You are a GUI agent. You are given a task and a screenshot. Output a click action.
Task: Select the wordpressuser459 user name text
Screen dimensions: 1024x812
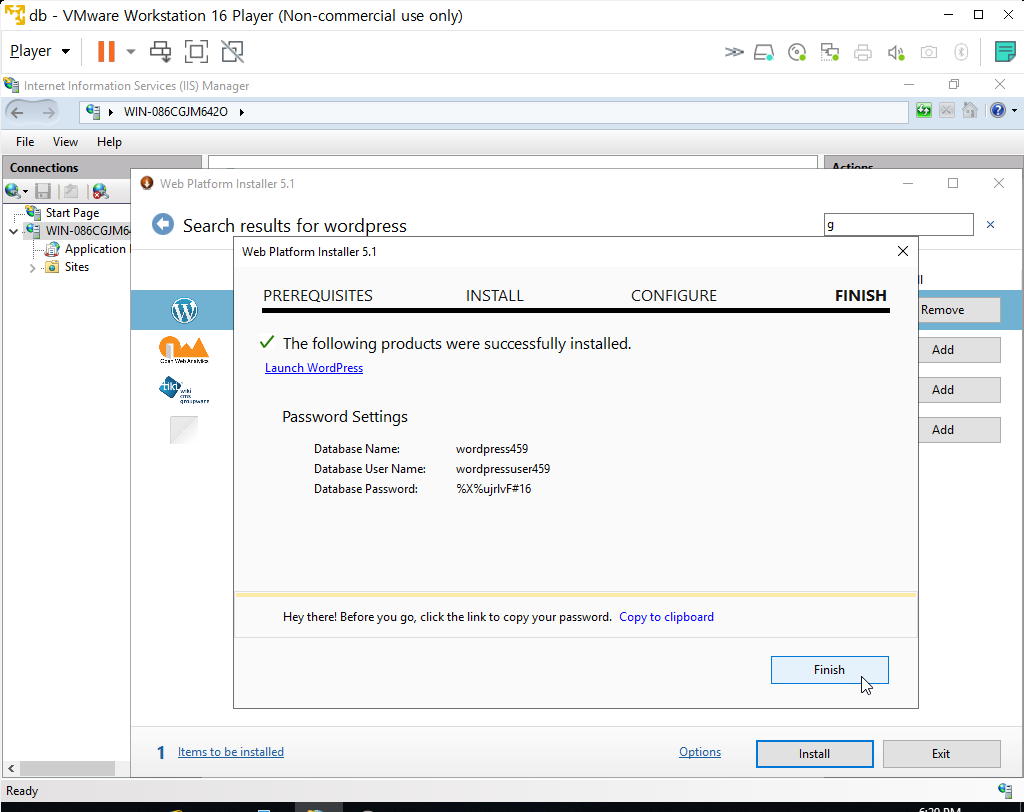click(x=503, y=469)
